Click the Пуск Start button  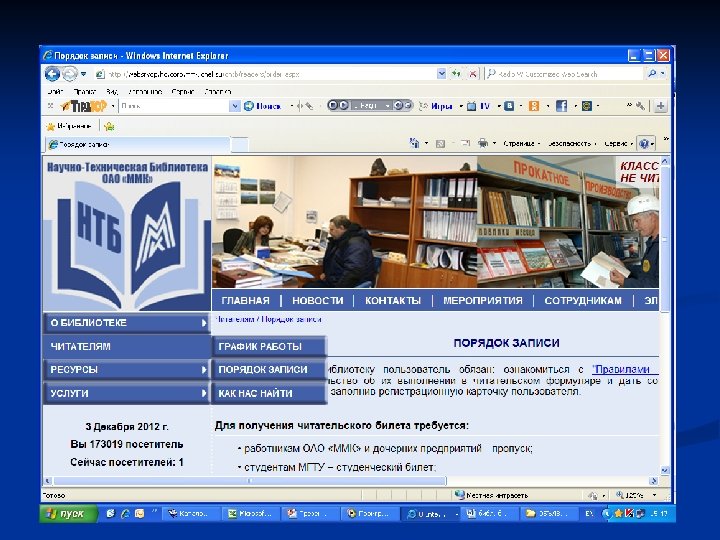(x=69, y=513)
